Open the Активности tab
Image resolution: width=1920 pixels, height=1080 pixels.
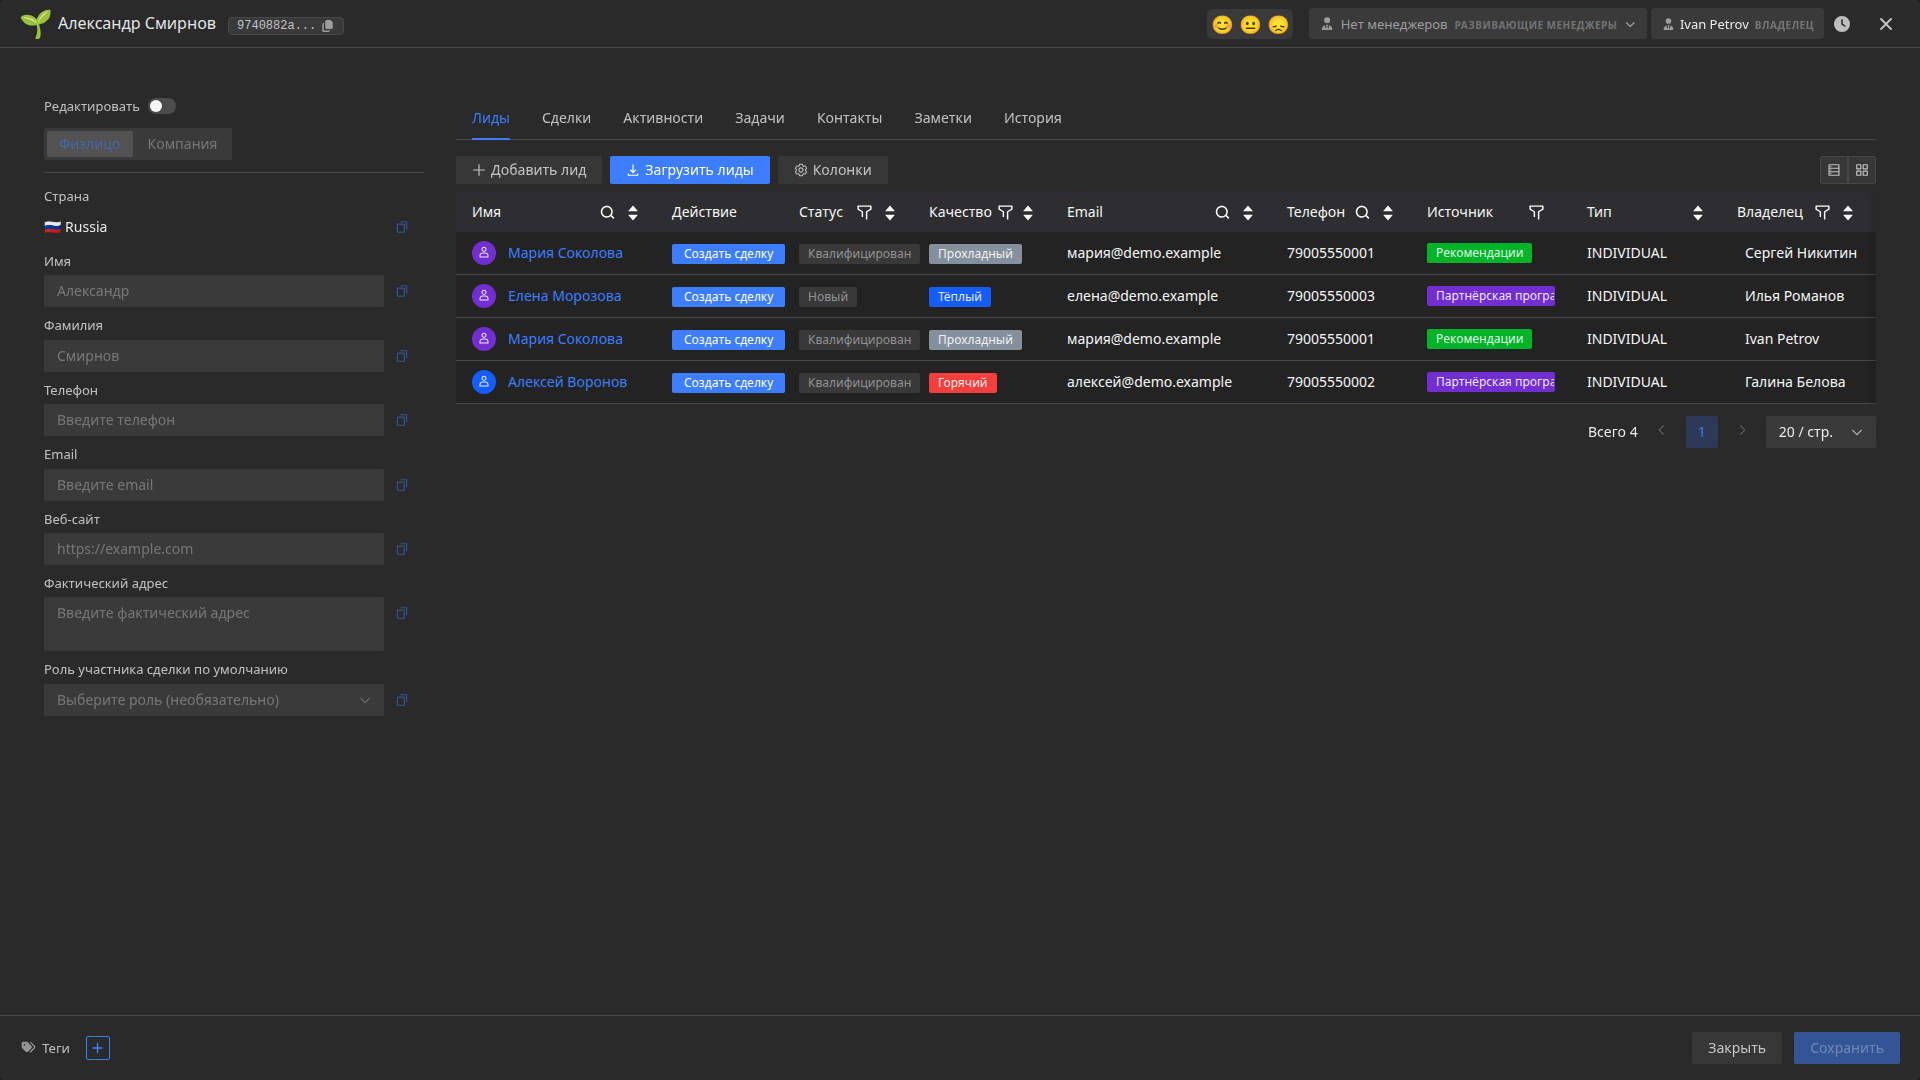tap(663, 118)
